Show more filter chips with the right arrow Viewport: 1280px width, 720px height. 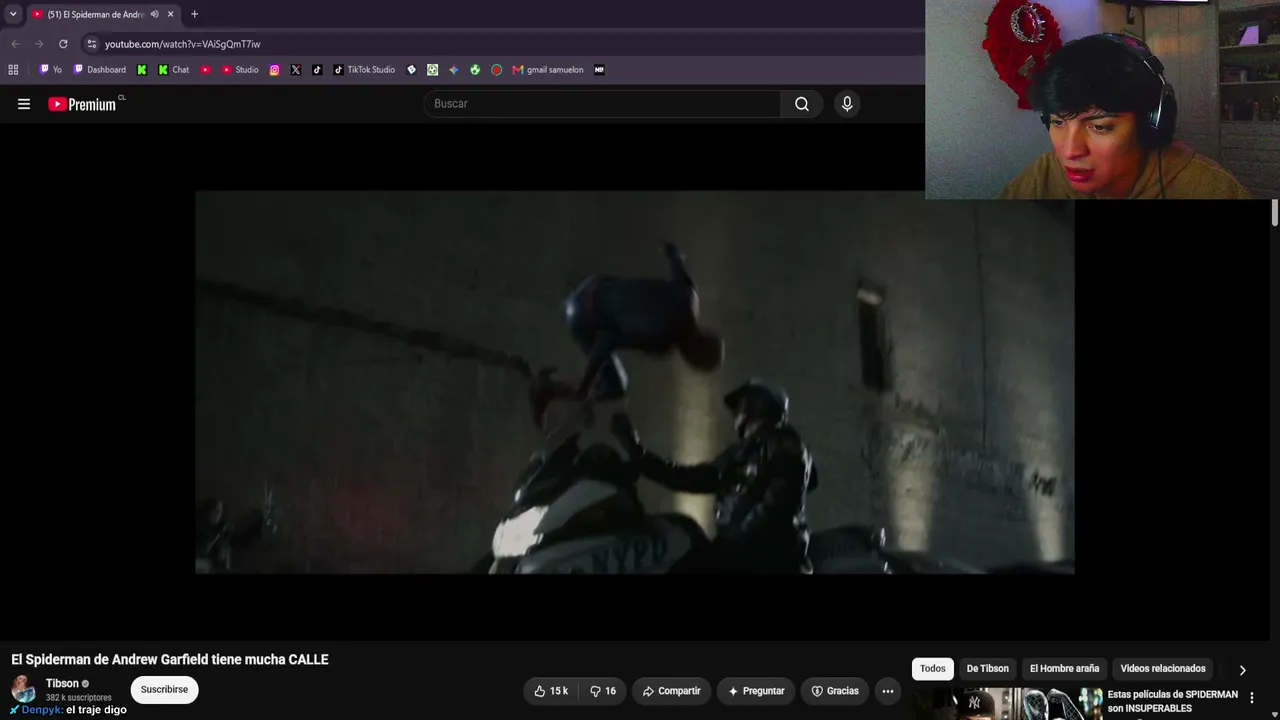tap(1242, 670)
